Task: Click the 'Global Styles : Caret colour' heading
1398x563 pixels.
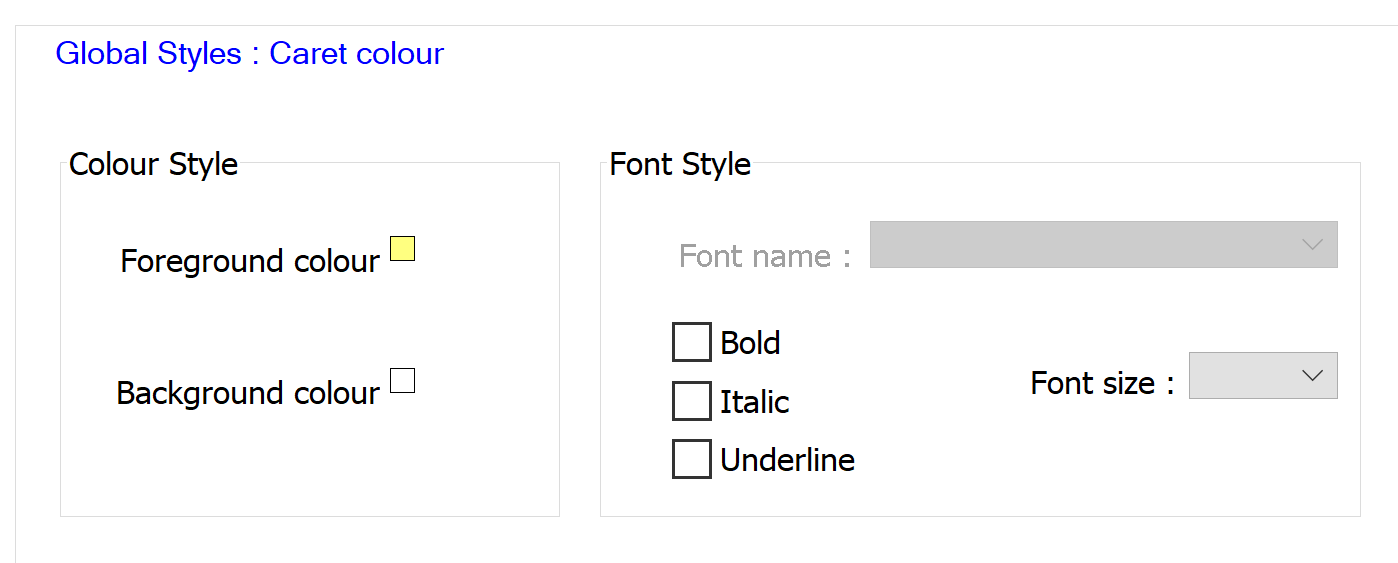Action: pyautogui.click(x=250, y=53)
